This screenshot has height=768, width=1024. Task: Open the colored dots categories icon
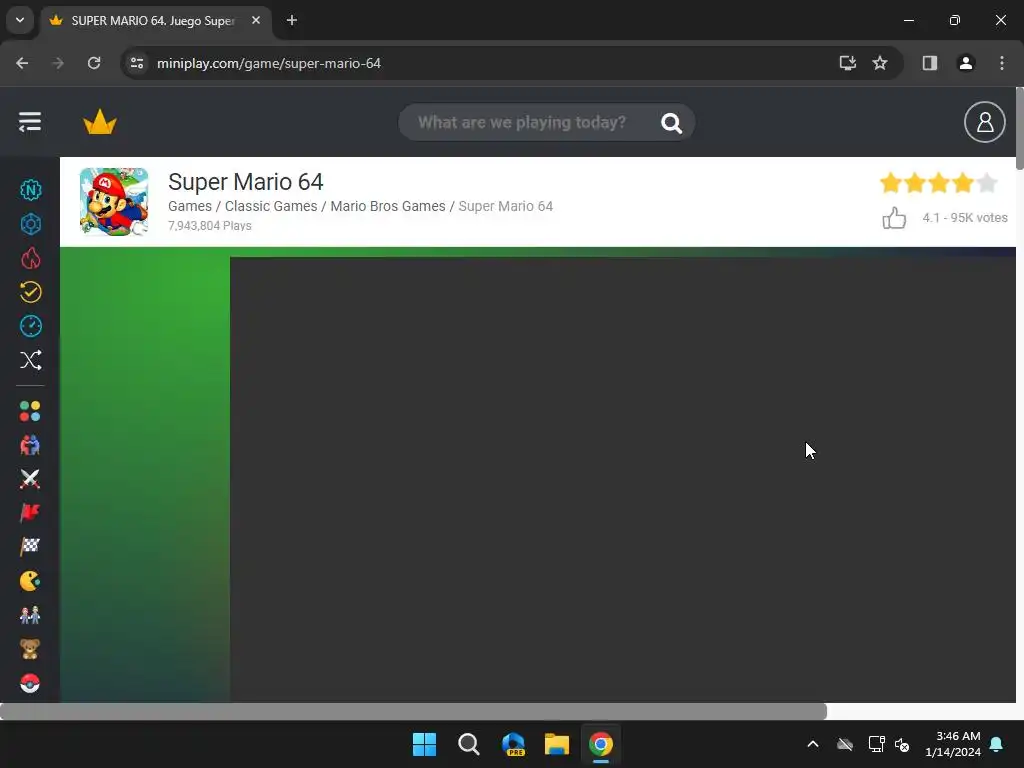click(x=30, y=411)
